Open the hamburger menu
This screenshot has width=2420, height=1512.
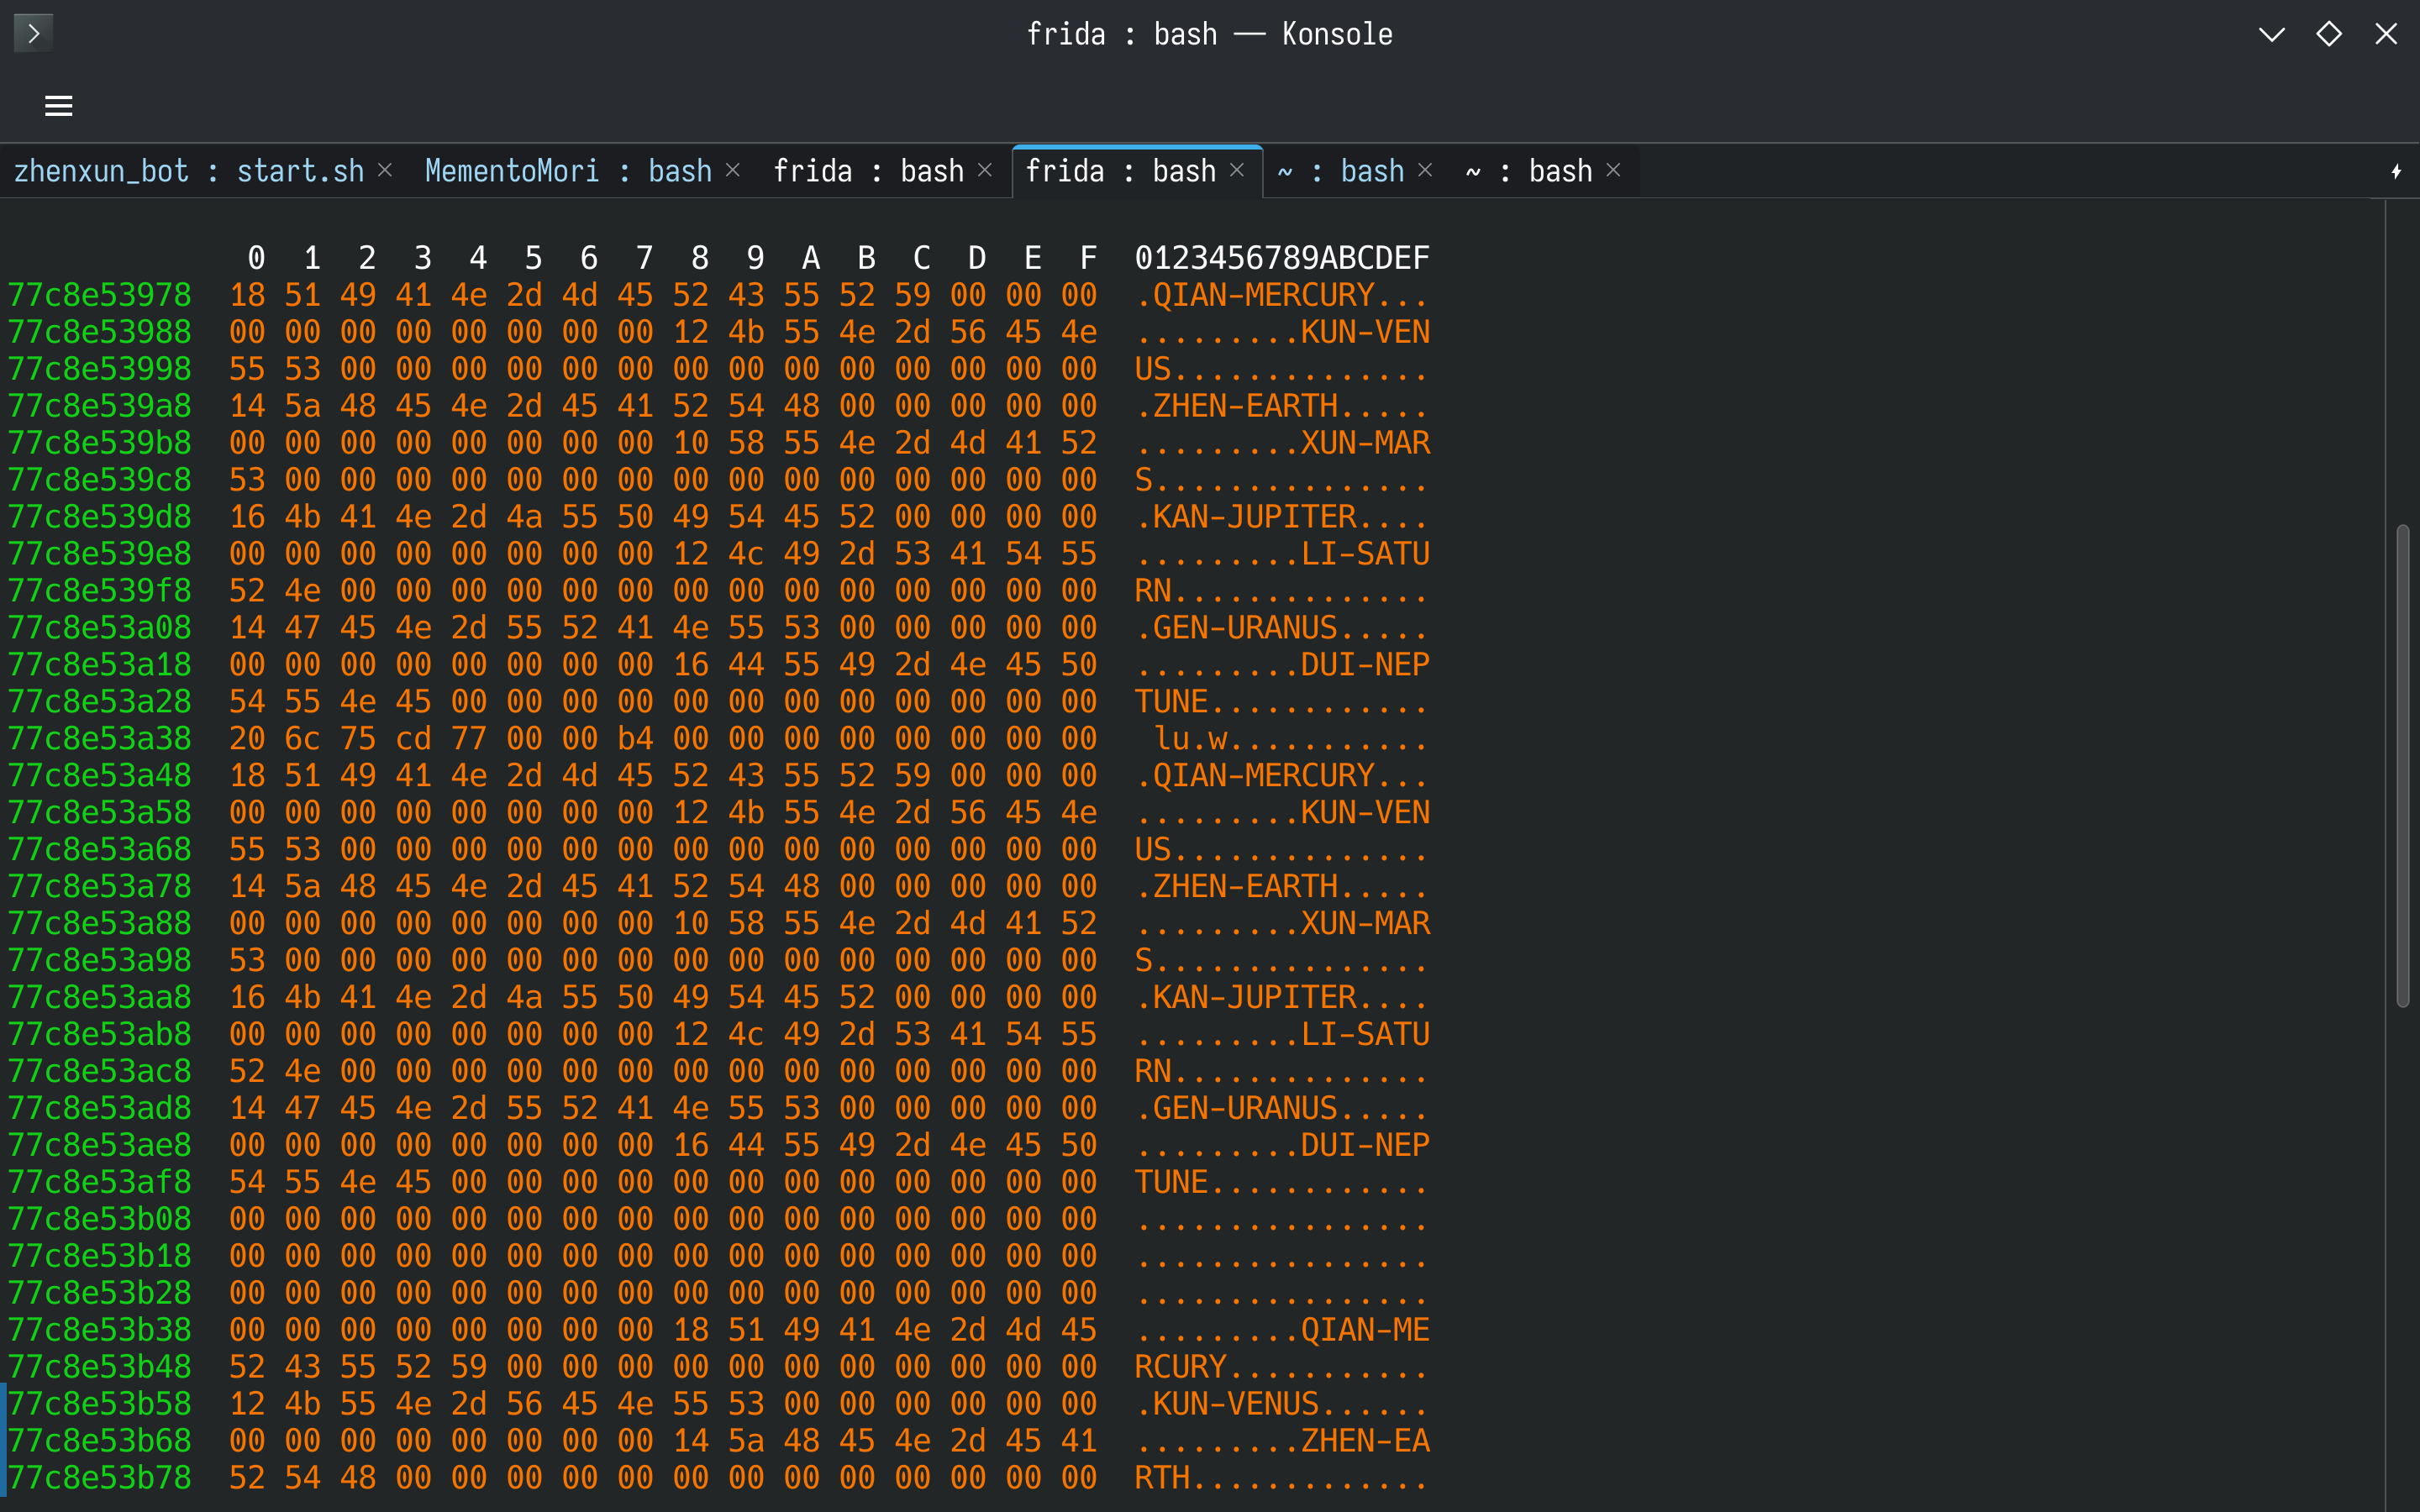coord(59,105)
